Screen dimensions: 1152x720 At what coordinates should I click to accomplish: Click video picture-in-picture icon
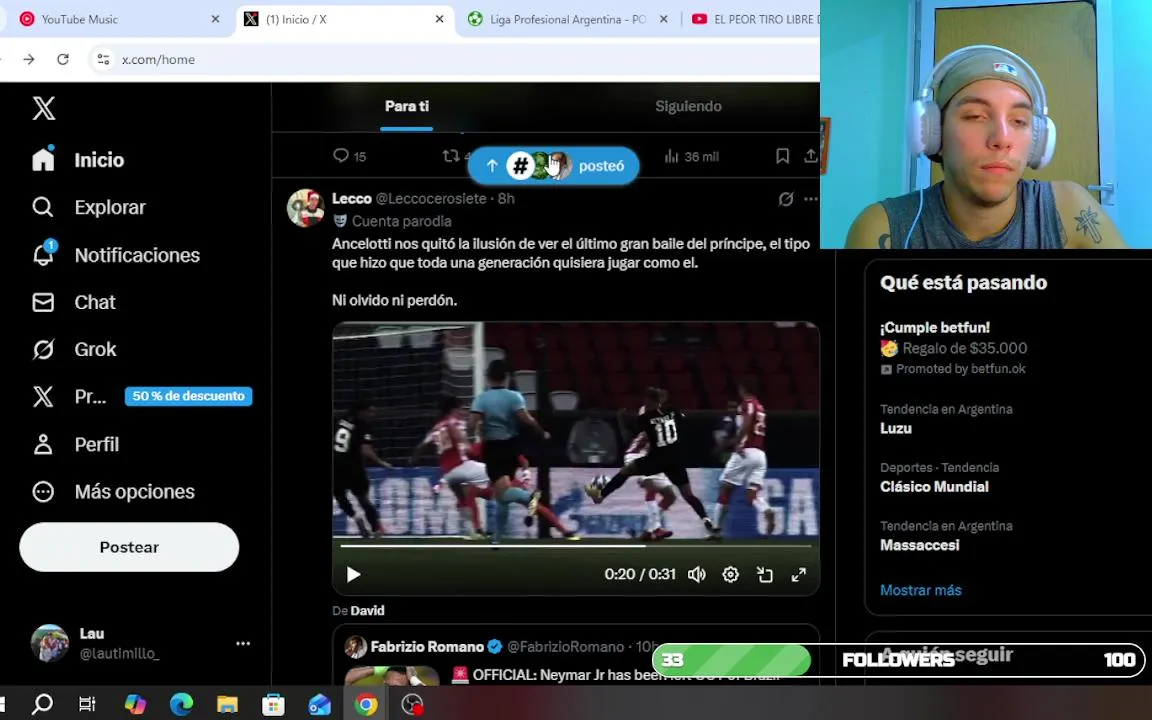click(765, 575)
